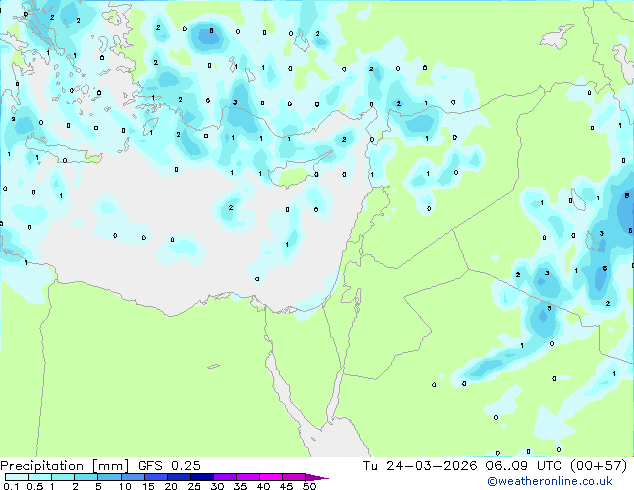Click the 2–5 mm legend swatch
Image resolution: width=634 pixels, height=490 pixels.
[x=86, y=477]
